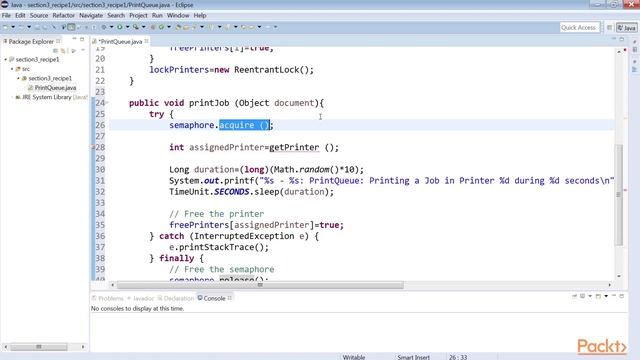Focus the Quick Access search field
The image size is (640, 360).
click(x=579, y=27)
